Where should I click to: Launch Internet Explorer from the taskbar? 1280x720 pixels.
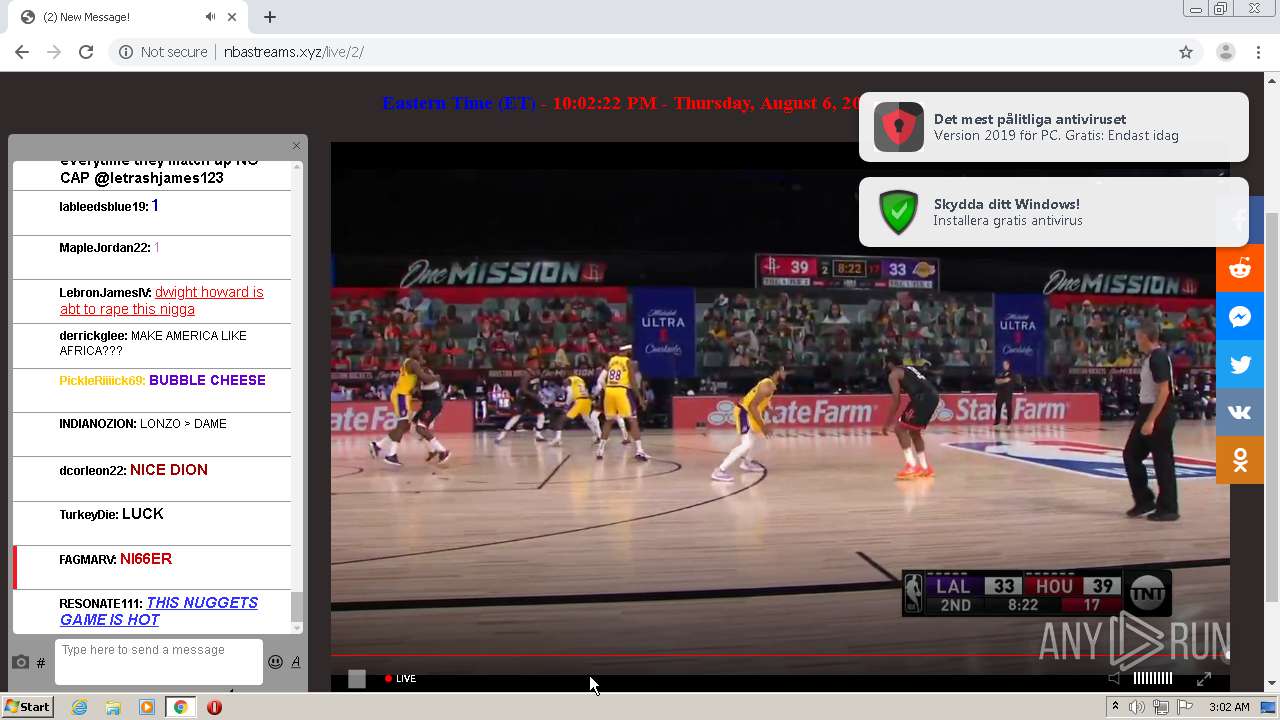[79, 707]
